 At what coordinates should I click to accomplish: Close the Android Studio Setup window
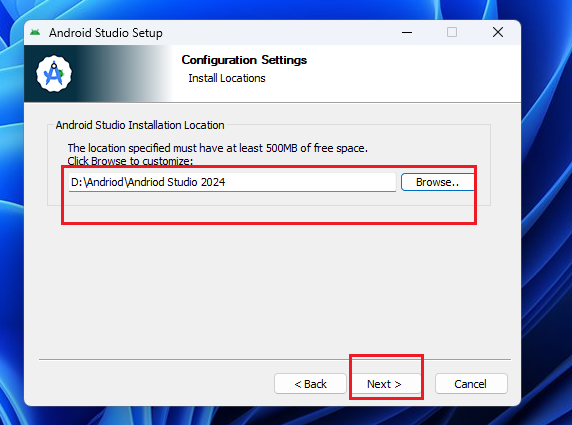click(498, 32)
